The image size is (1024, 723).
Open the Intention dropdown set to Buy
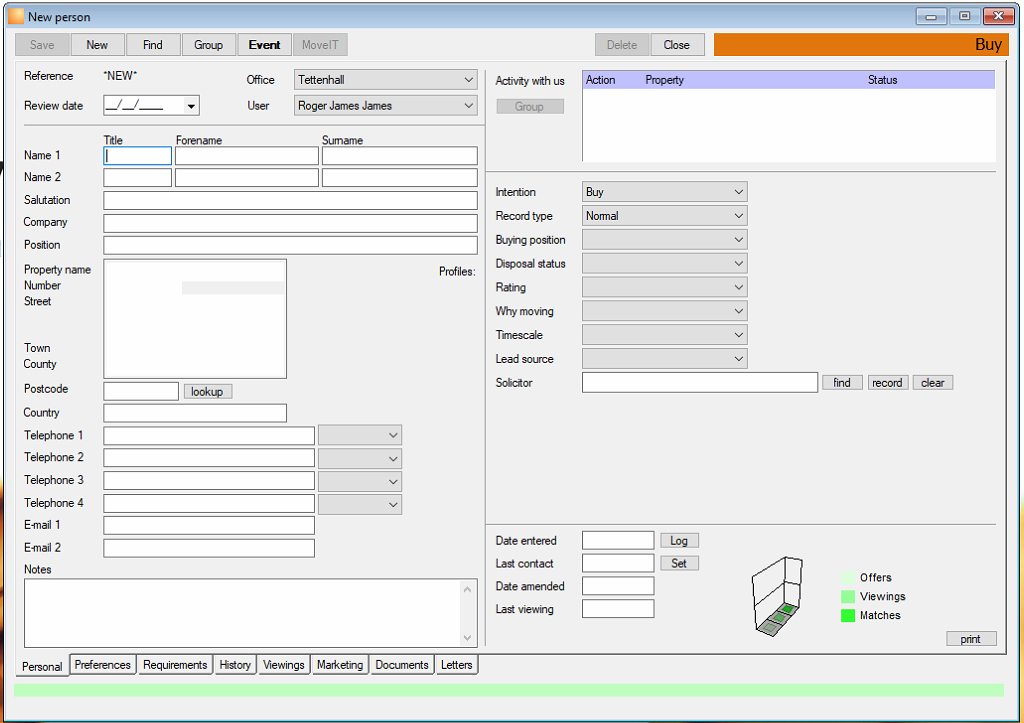point(664,192)
